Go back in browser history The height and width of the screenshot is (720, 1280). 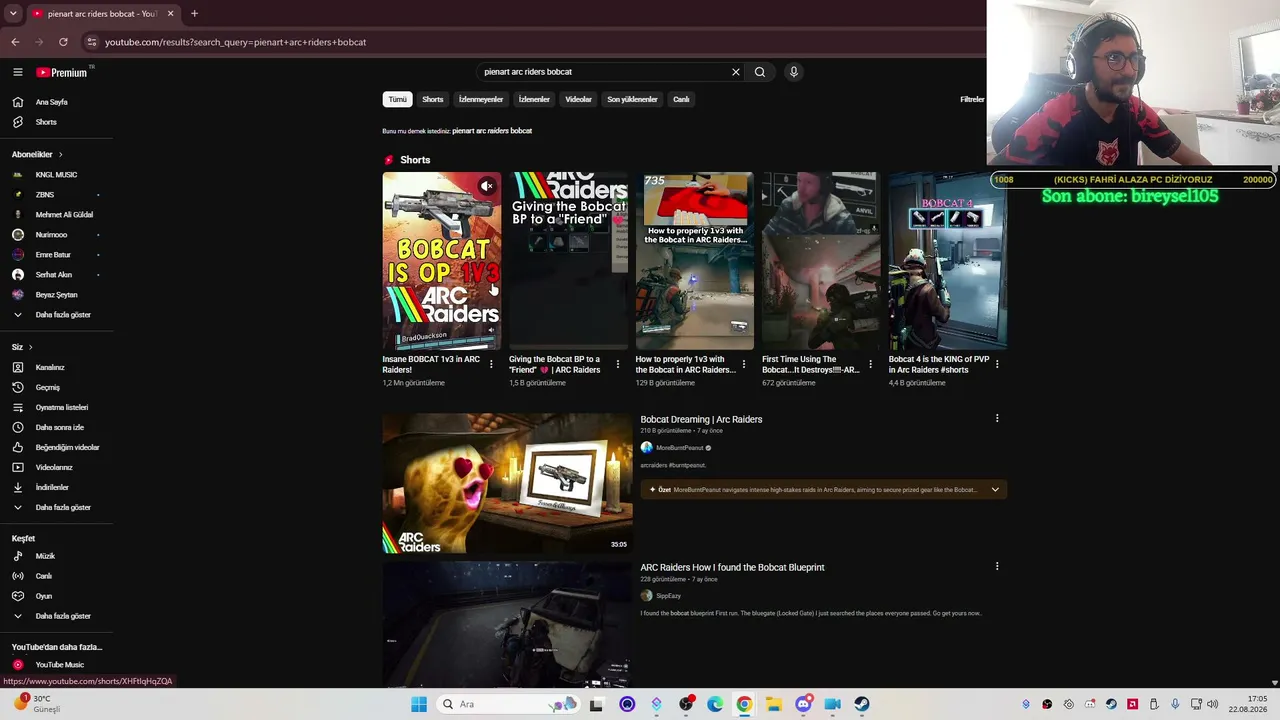click(x=15, y=42)
